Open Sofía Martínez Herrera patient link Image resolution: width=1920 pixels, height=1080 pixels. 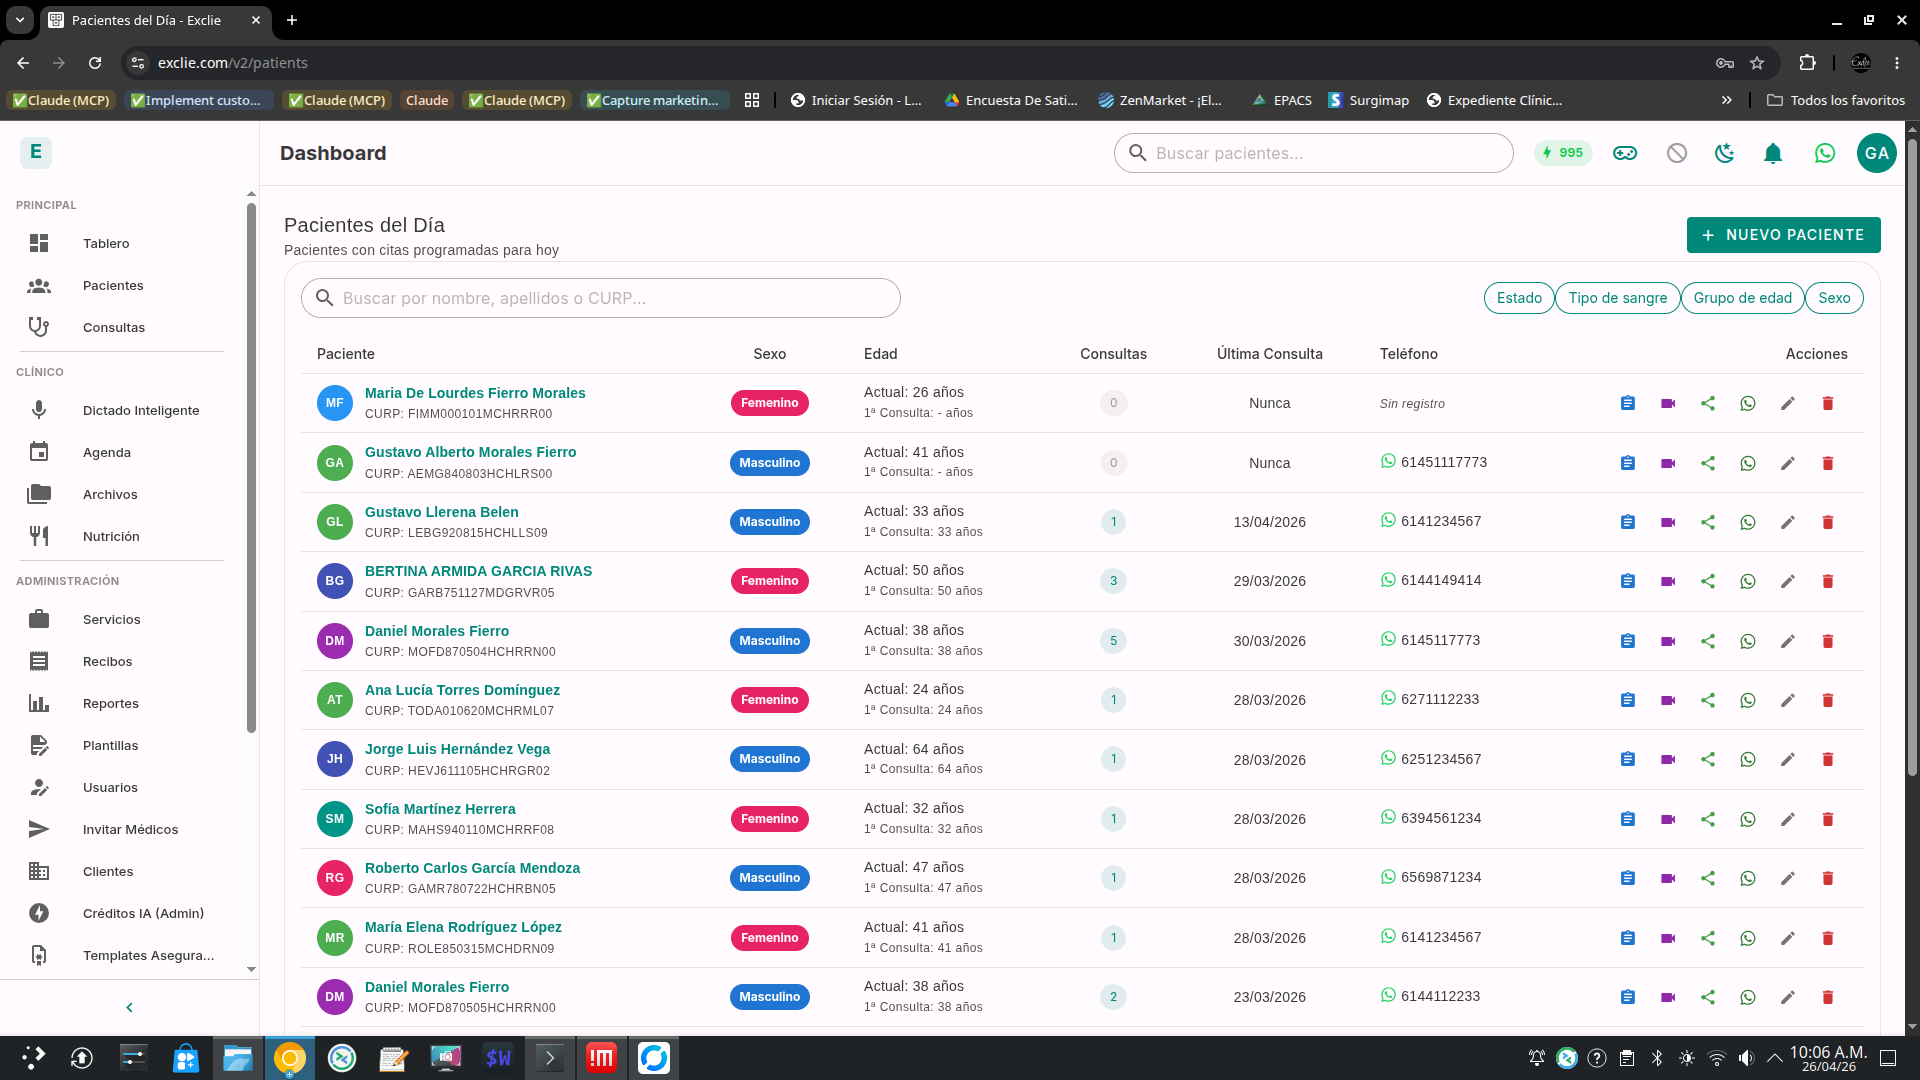point(440,809)
